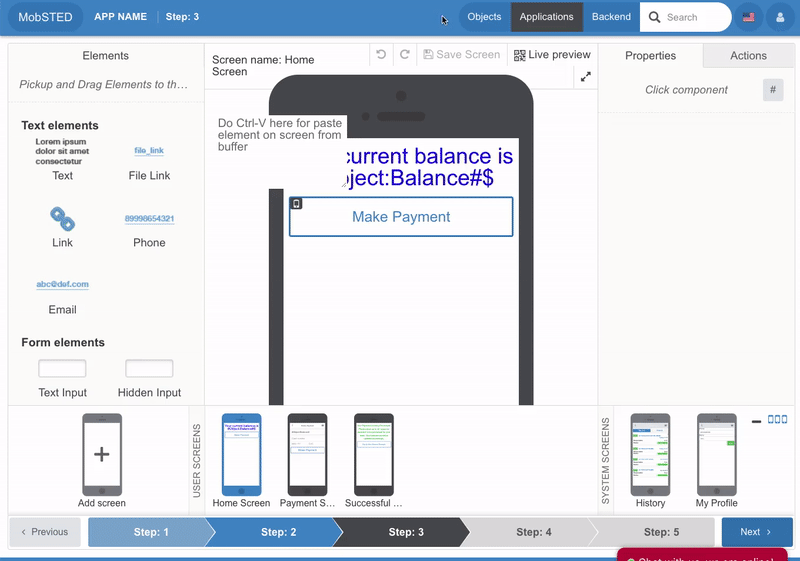This screenshot has width=800, height=561.
Task: Pick the Phone element
Action: point(149,231)
